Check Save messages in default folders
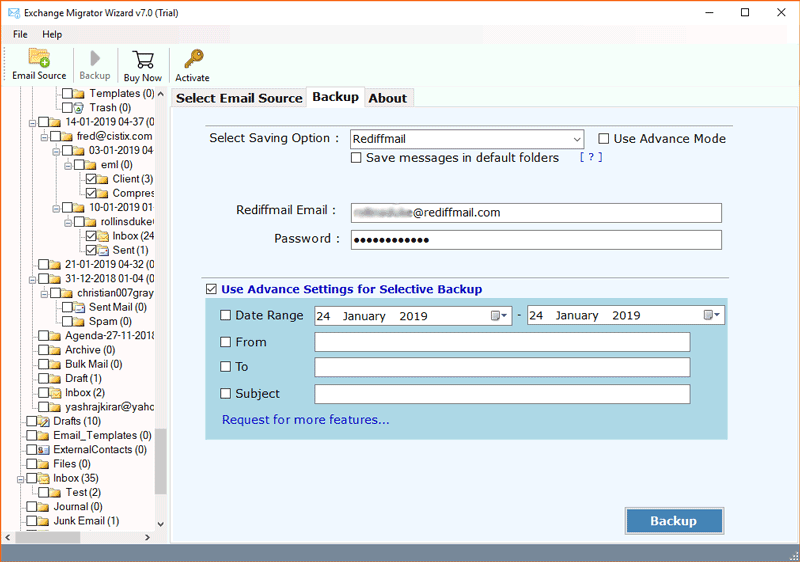The image size is (800, 562). 356,158
